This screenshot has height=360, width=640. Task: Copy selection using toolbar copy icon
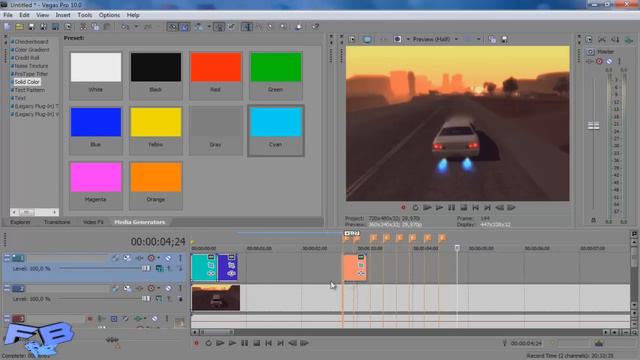point(95,27)
